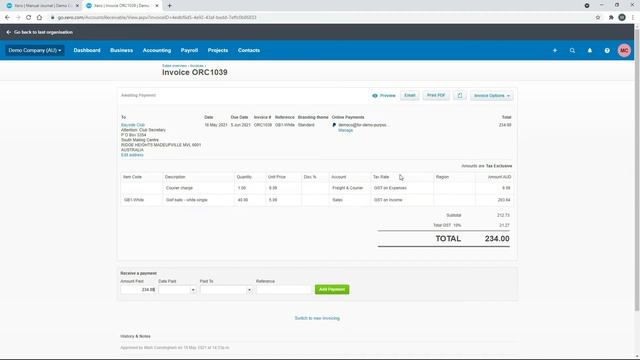Click the Edit address link
640x360 pixels.
click(x=132, y=155)
